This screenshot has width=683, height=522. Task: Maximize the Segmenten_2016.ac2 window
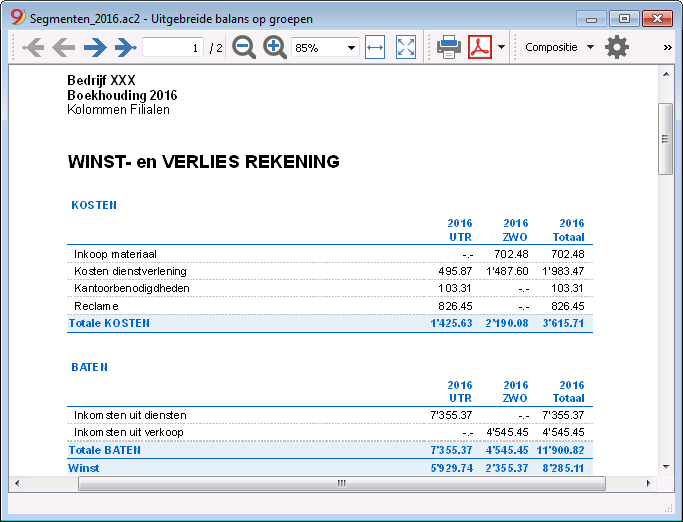click(624, 18)
